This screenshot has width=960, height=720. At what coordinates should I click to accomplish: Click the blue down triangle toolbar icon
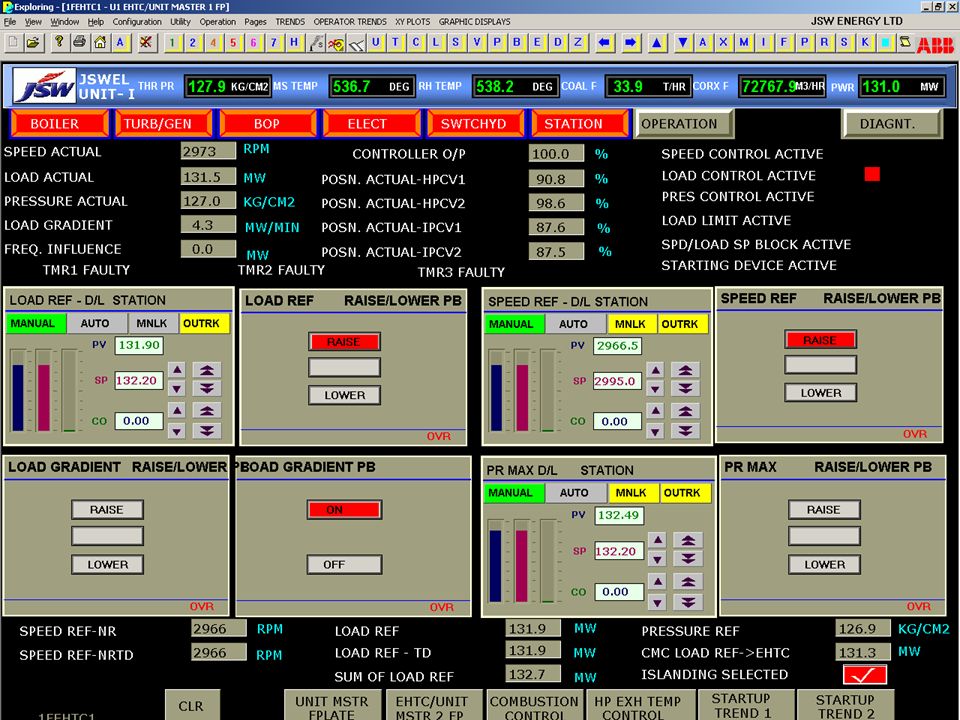[x=683, y=43]
